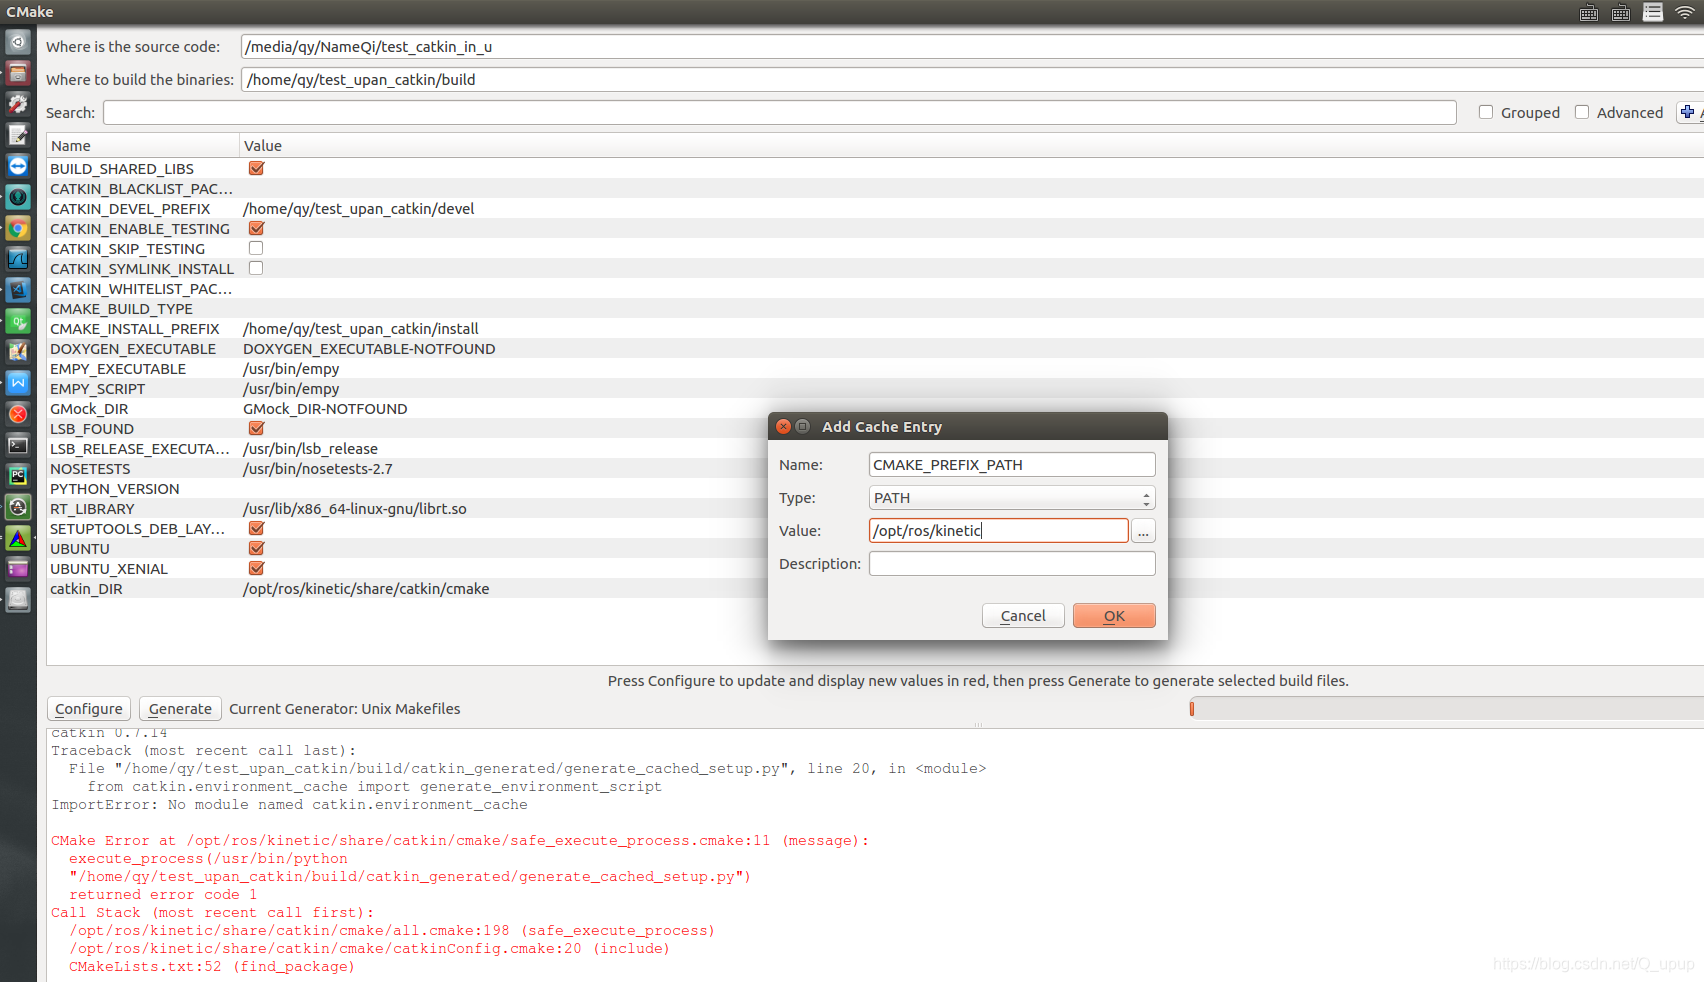The image size is (1704, 982).
Task: Launch WPS Writer from the dock
Action: tap(18, 383)
